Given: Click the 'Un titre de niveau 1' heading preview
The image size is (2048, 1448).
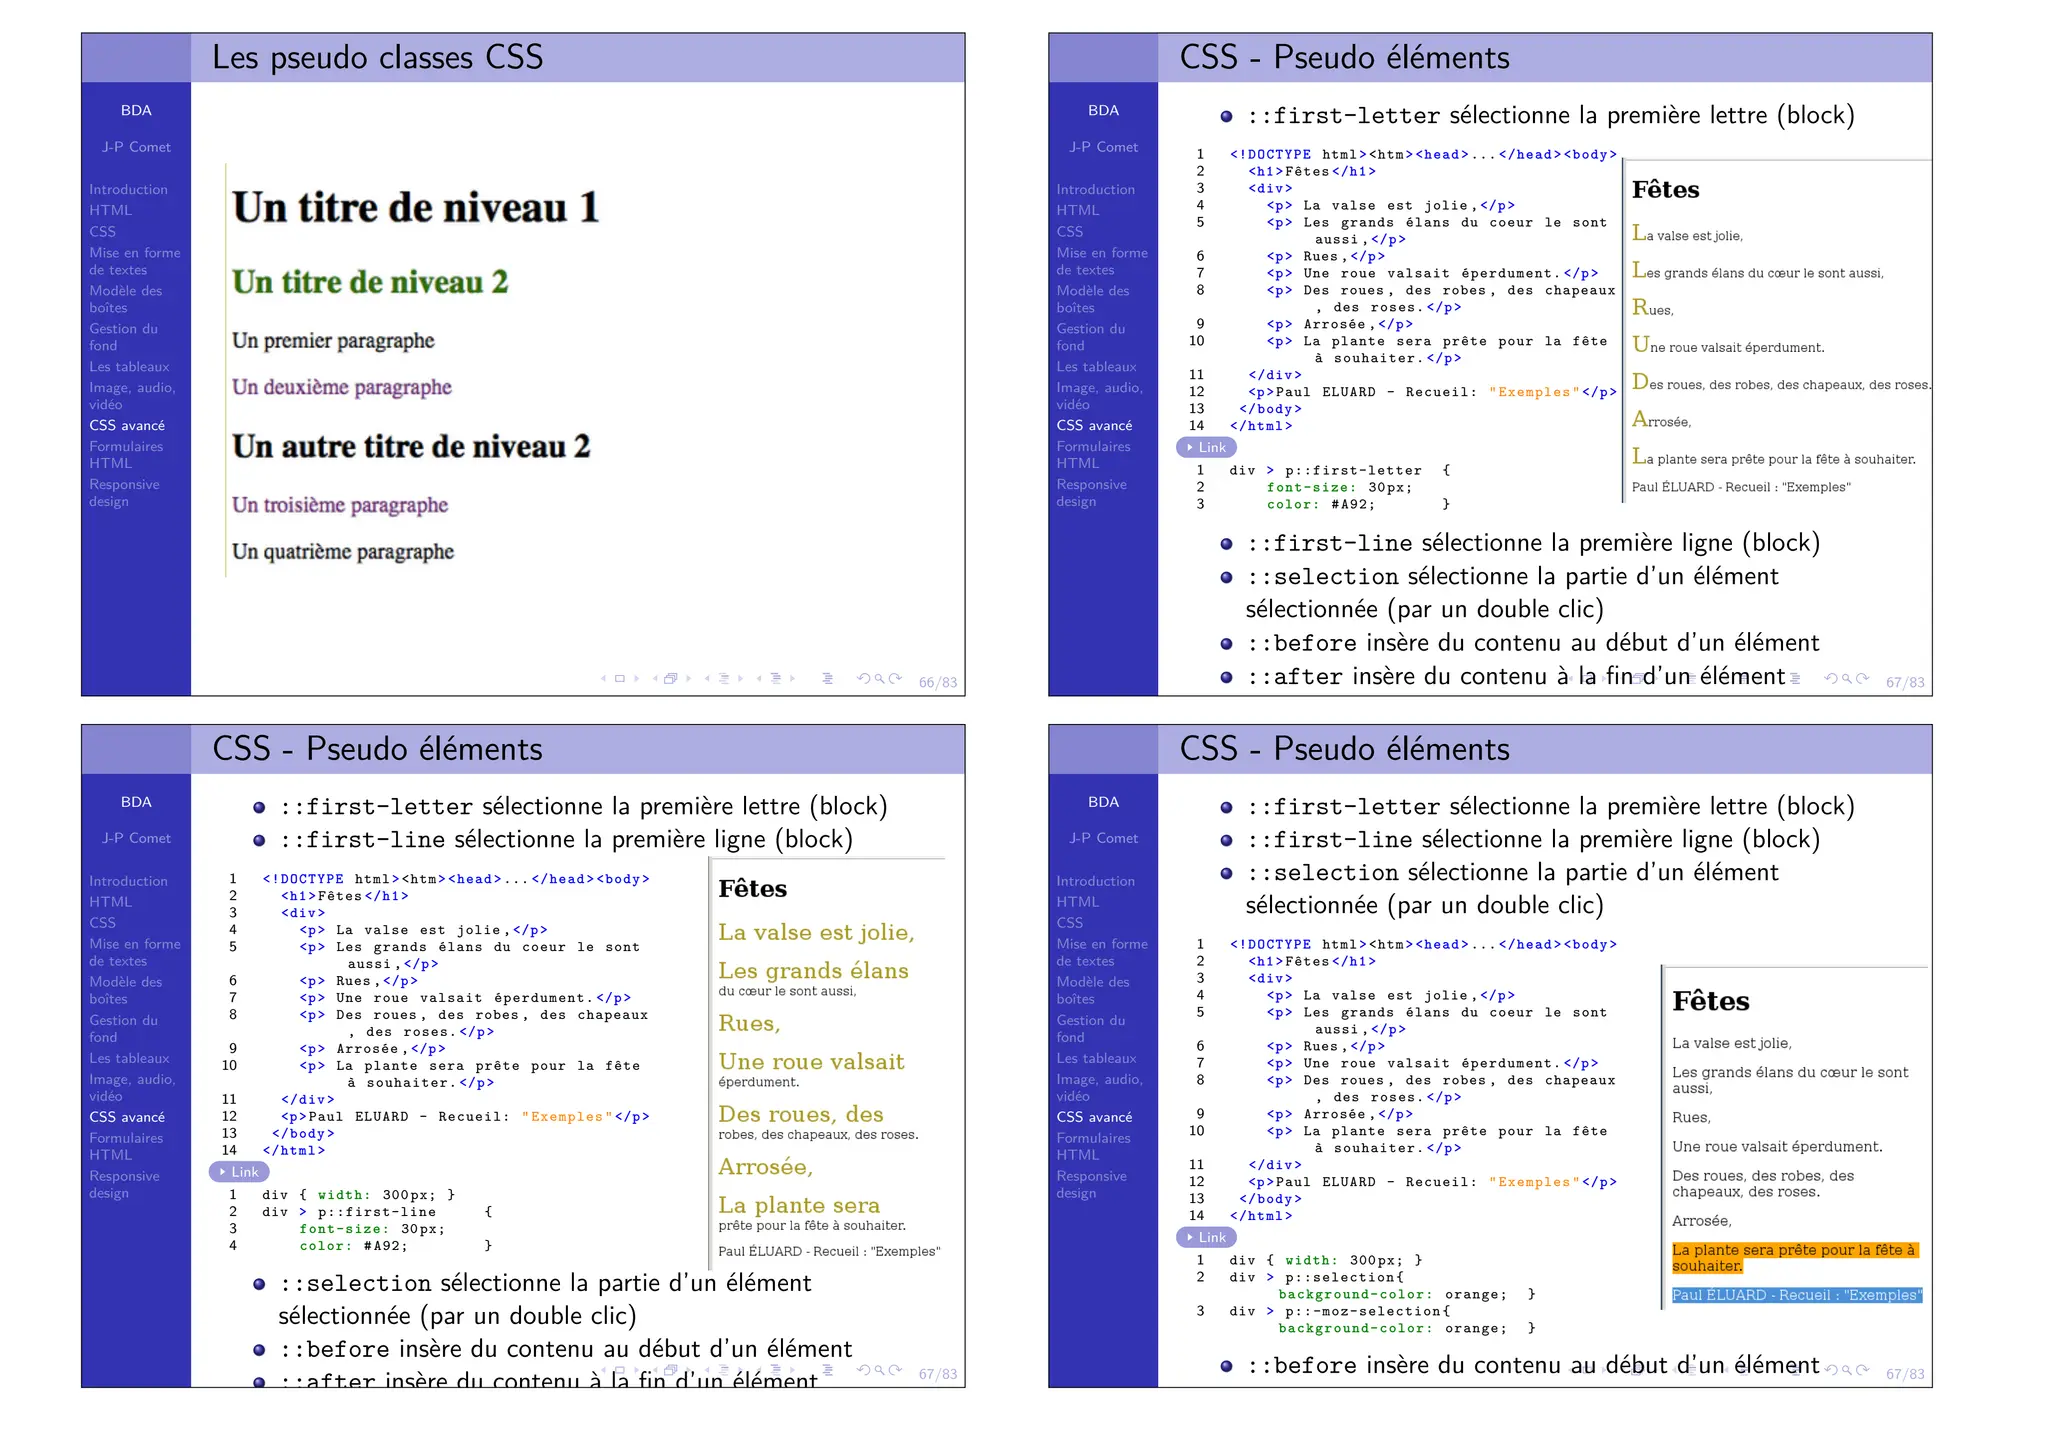Looking at the screenshot, I should 416,208.
